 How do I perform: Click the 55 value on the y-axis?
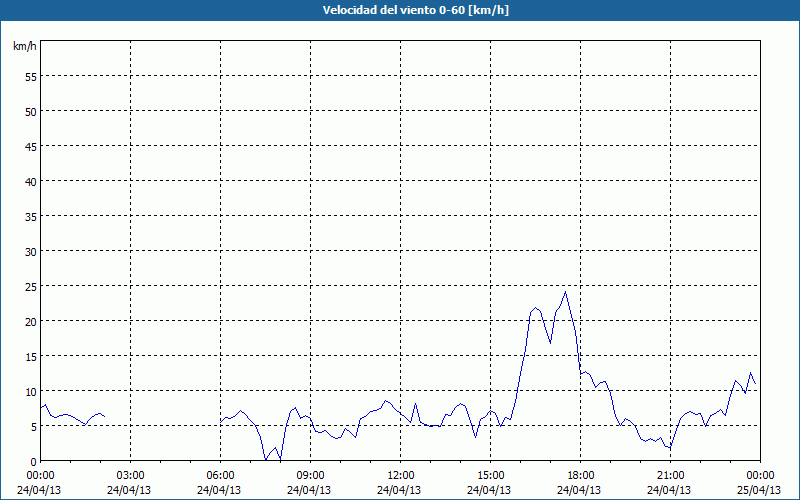(31, 77)
